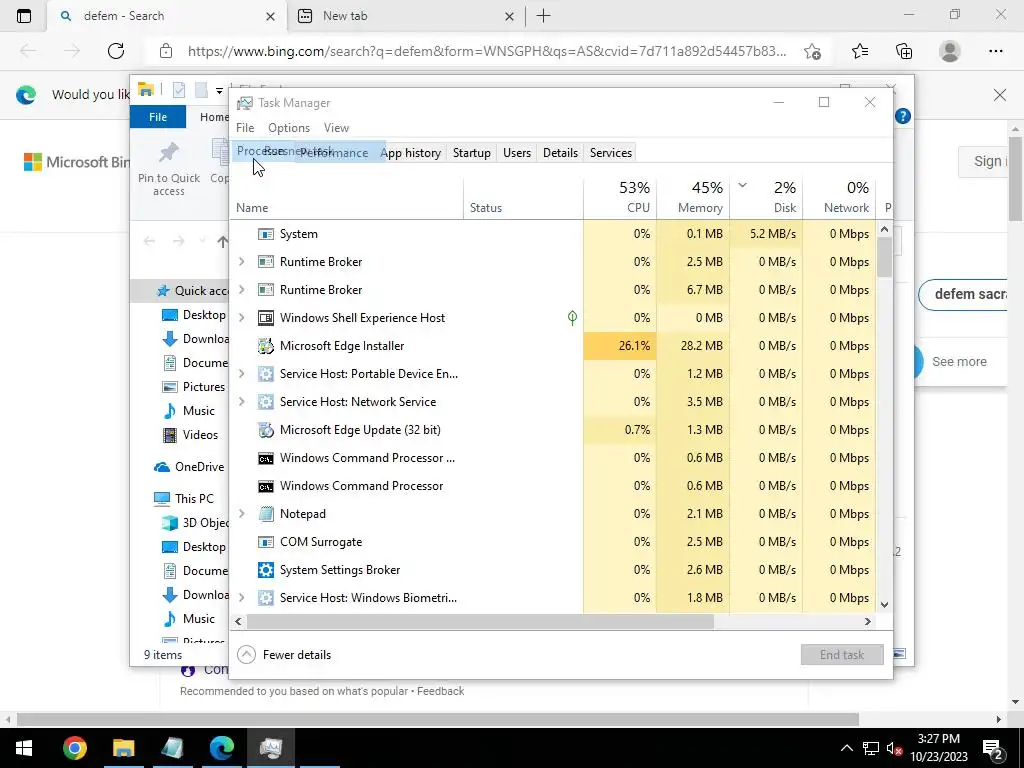Click the Edge address bar URL field

click(487, 51)
